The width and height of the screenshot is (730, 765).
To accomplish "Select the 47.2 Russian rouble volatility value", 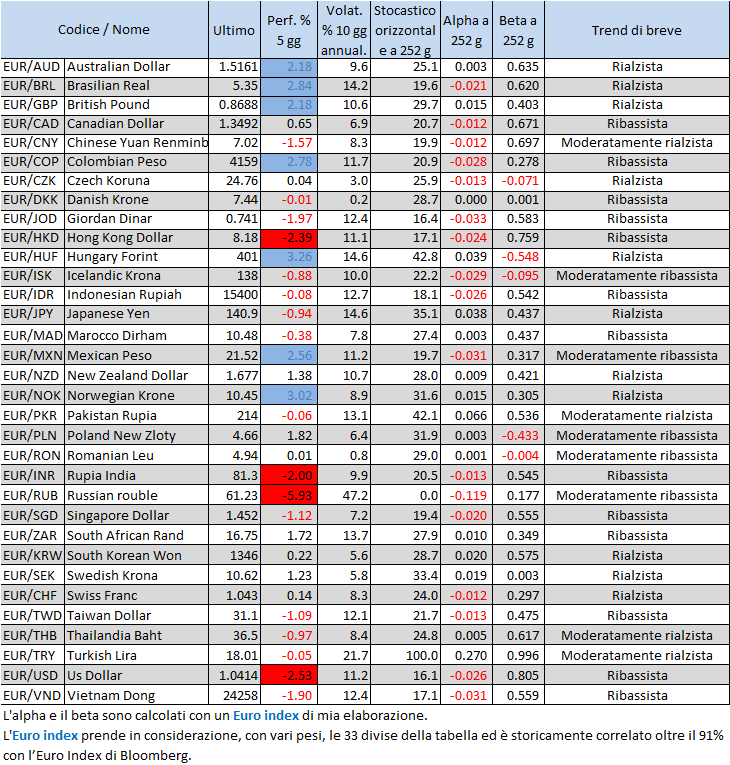I will point(344,496).
